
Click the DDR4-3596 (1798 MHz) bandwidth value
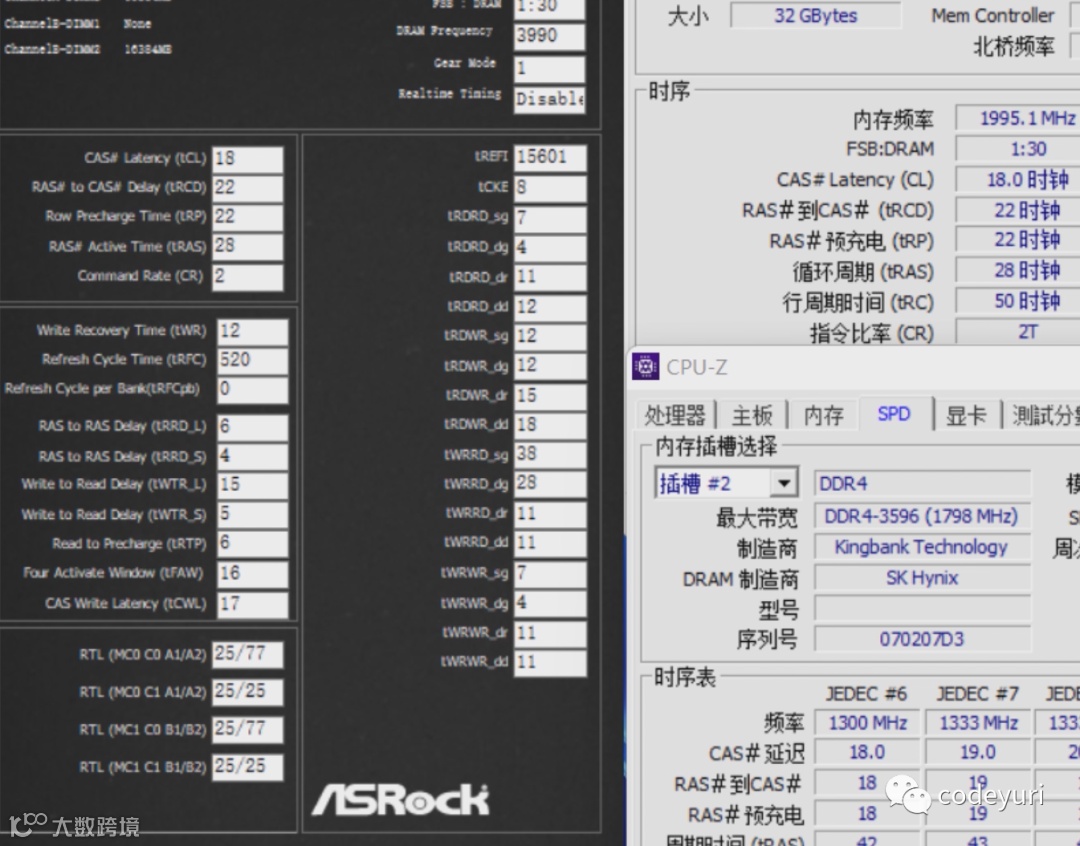tap(922, 516)
